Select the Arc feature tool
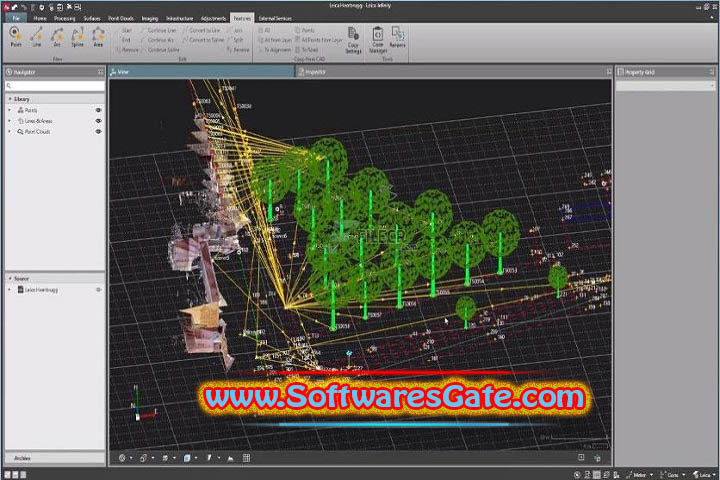The height and width of the screenshot is (480, 720). [57, 37]
